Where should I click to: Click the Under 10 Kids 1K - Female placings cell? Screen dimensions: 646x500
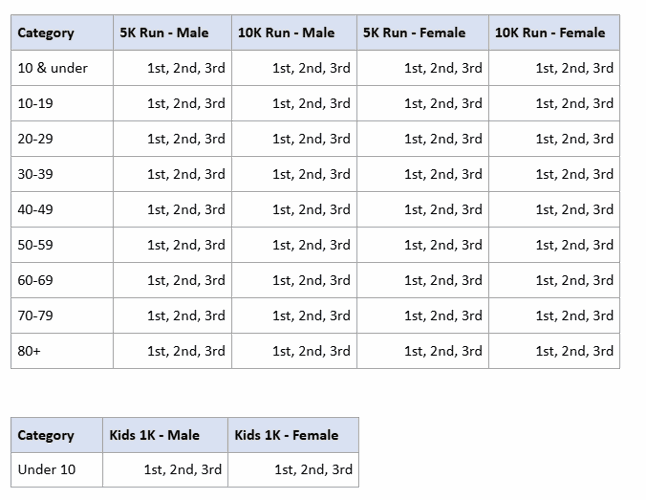coord(313,469)
